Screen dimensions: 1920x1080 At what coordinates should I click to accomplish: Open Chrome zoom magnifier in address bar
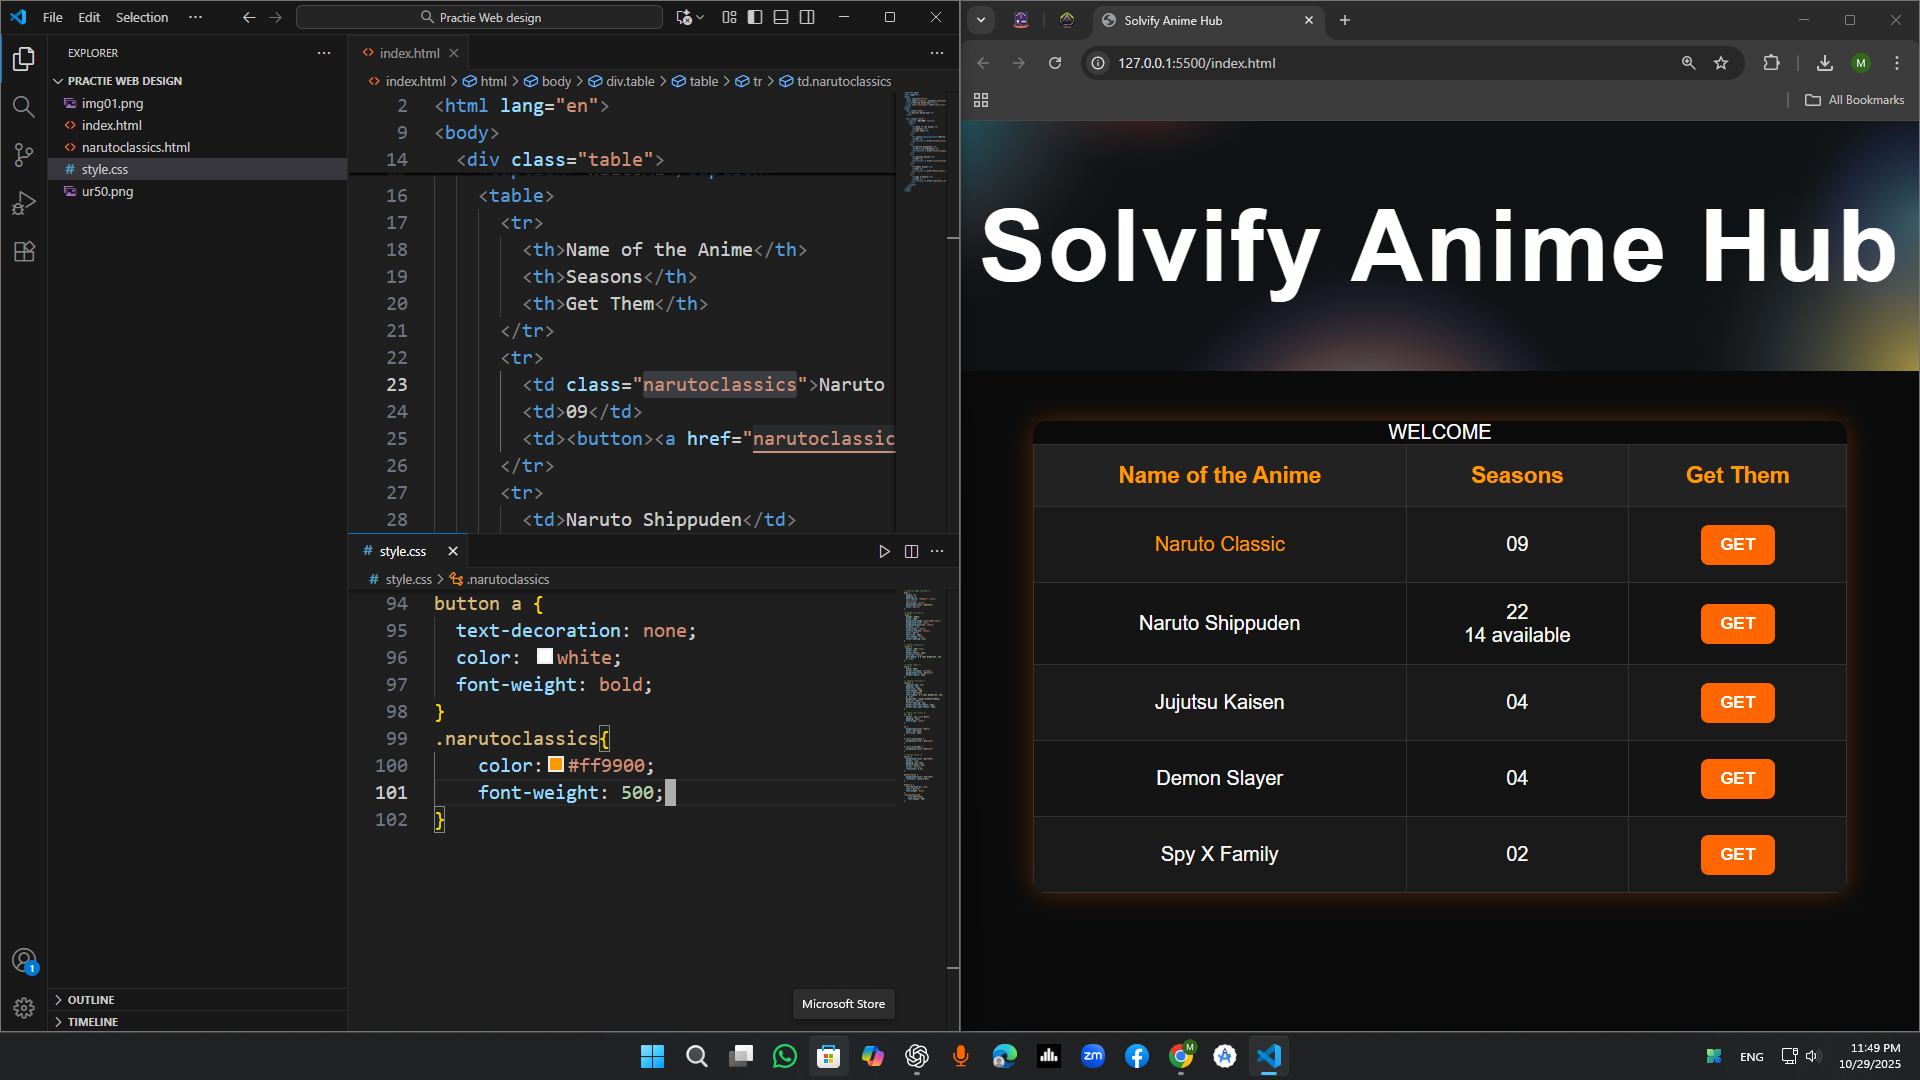1688,63
